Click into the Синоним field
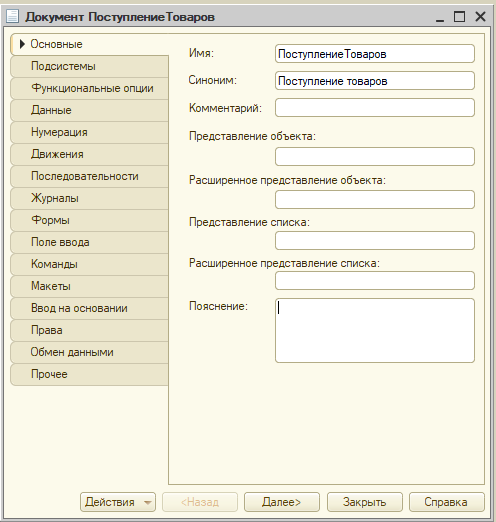 375,81
